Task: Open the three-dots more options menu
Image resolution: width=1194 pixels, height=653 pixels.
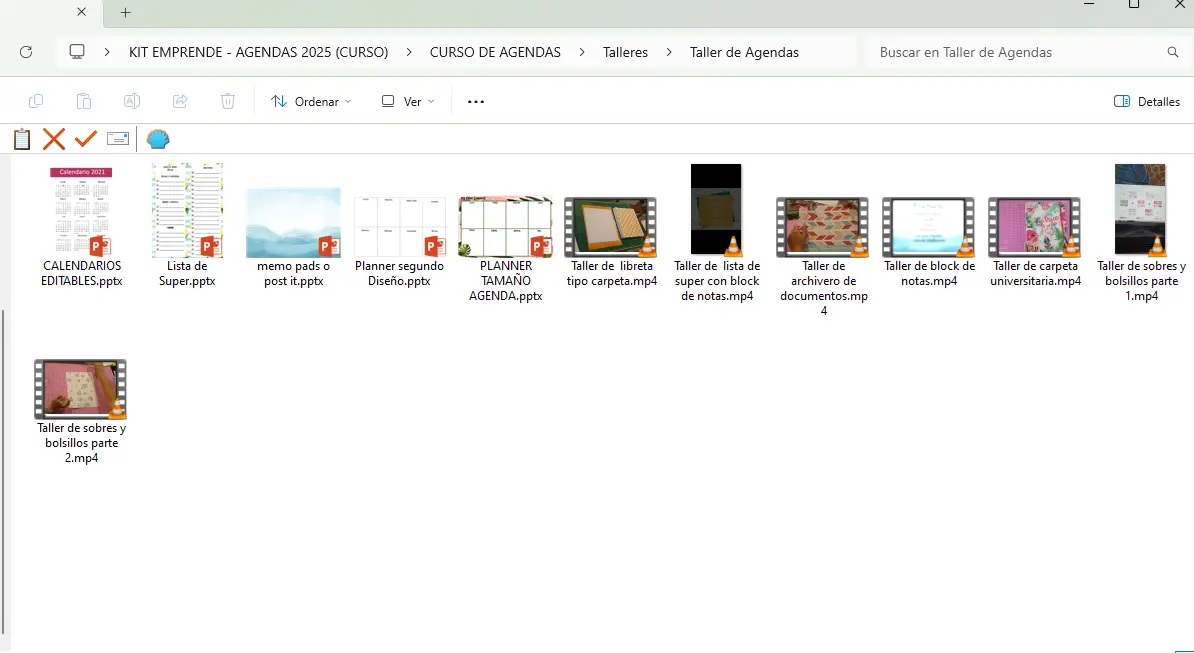Action: coord(476,101)
